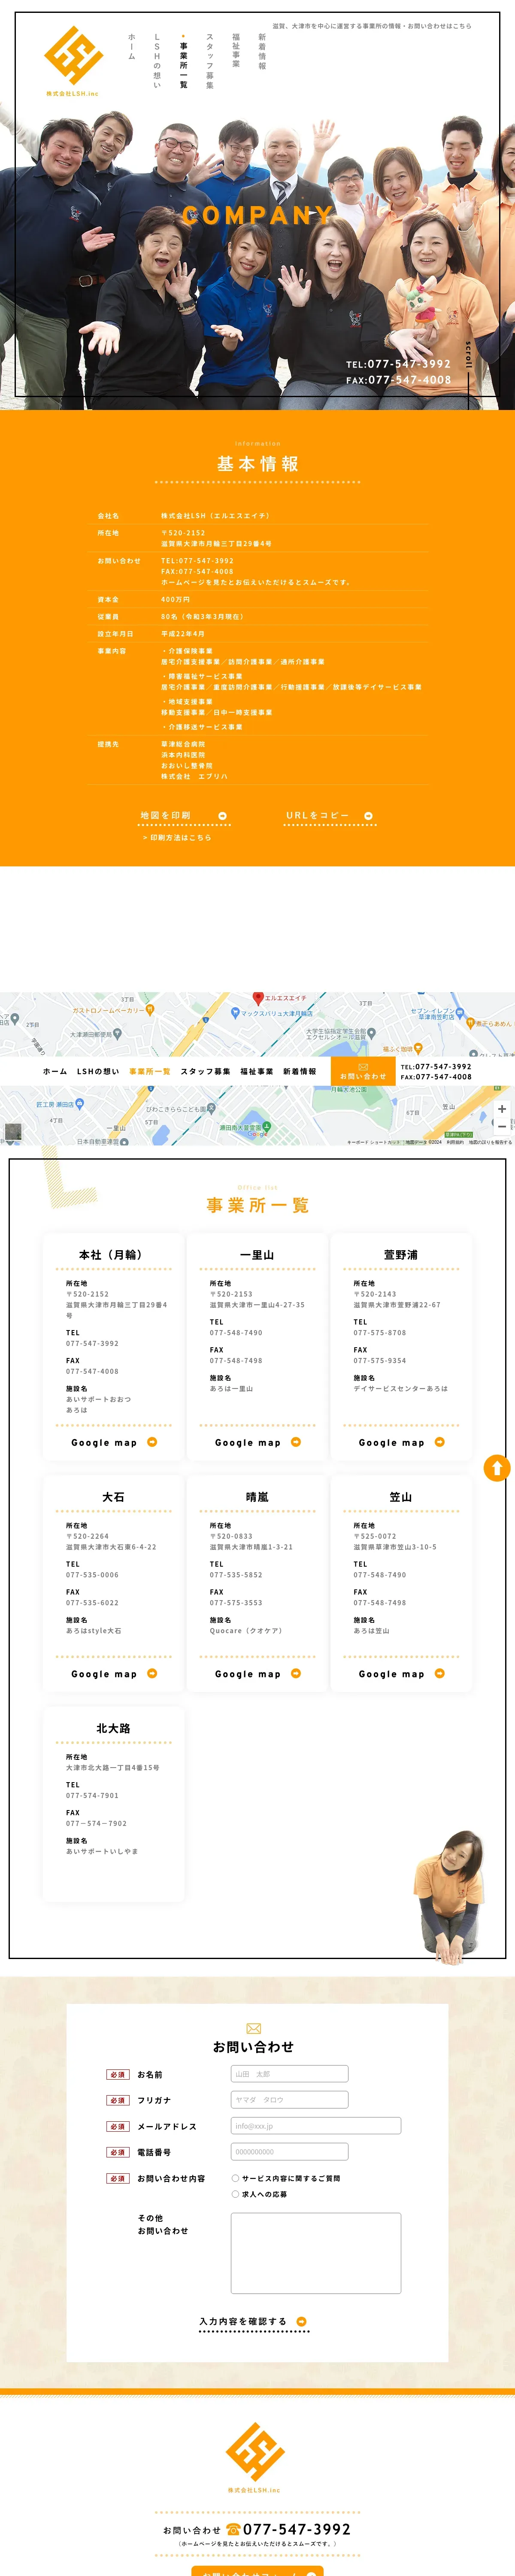
Task: Focus the 電話番号 input field
Action: (x=290, y=2152)
